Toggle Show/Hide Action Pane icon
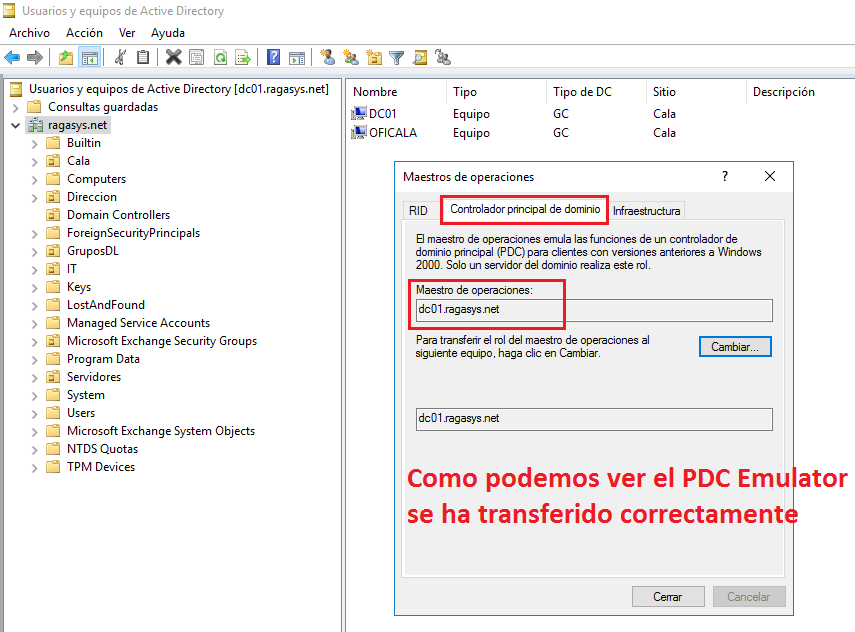 [x=297, y=57]
